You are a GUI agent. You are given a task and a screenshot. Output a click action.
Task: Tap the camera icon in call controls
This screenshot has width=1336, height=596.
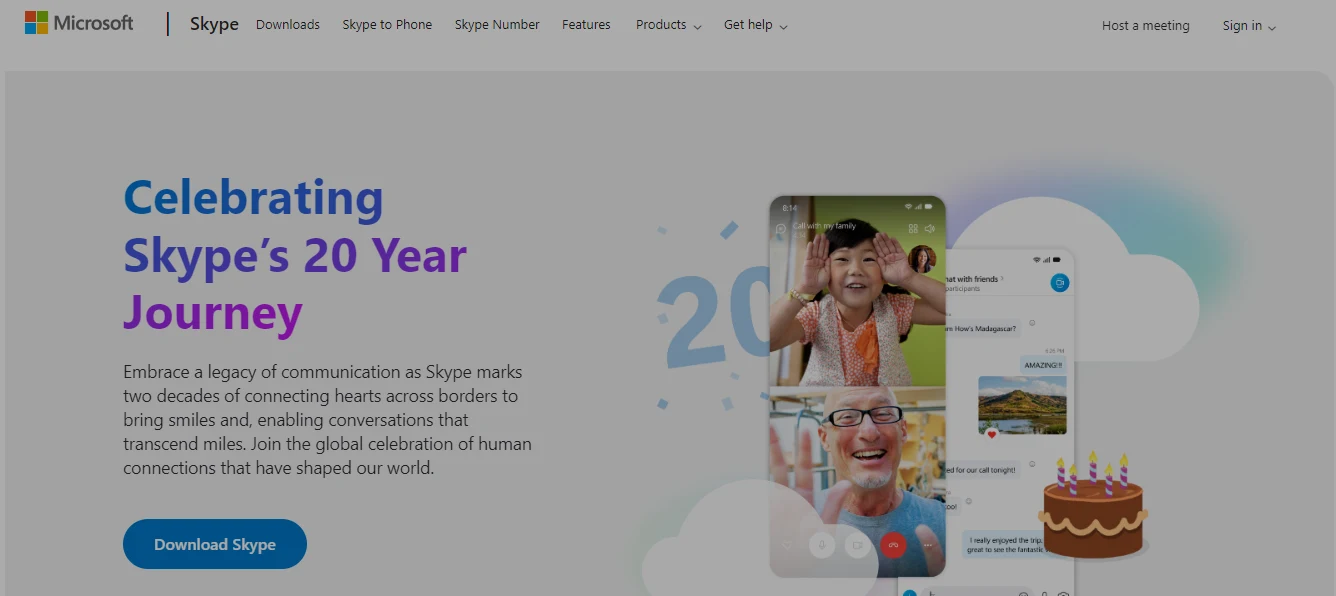pyautogui.click(x=857, y=545)
